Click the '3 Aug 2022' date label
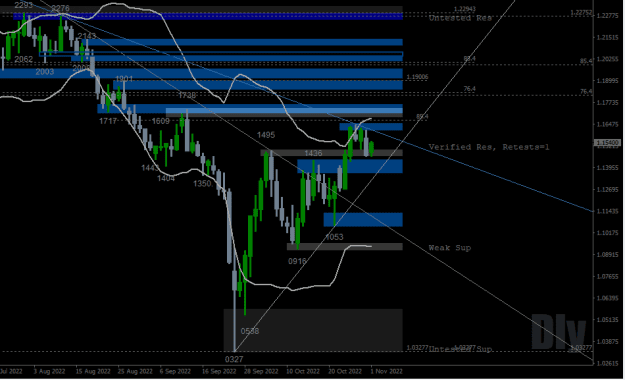The height and width of the screenshot is (380, 625). pos(49,371)
